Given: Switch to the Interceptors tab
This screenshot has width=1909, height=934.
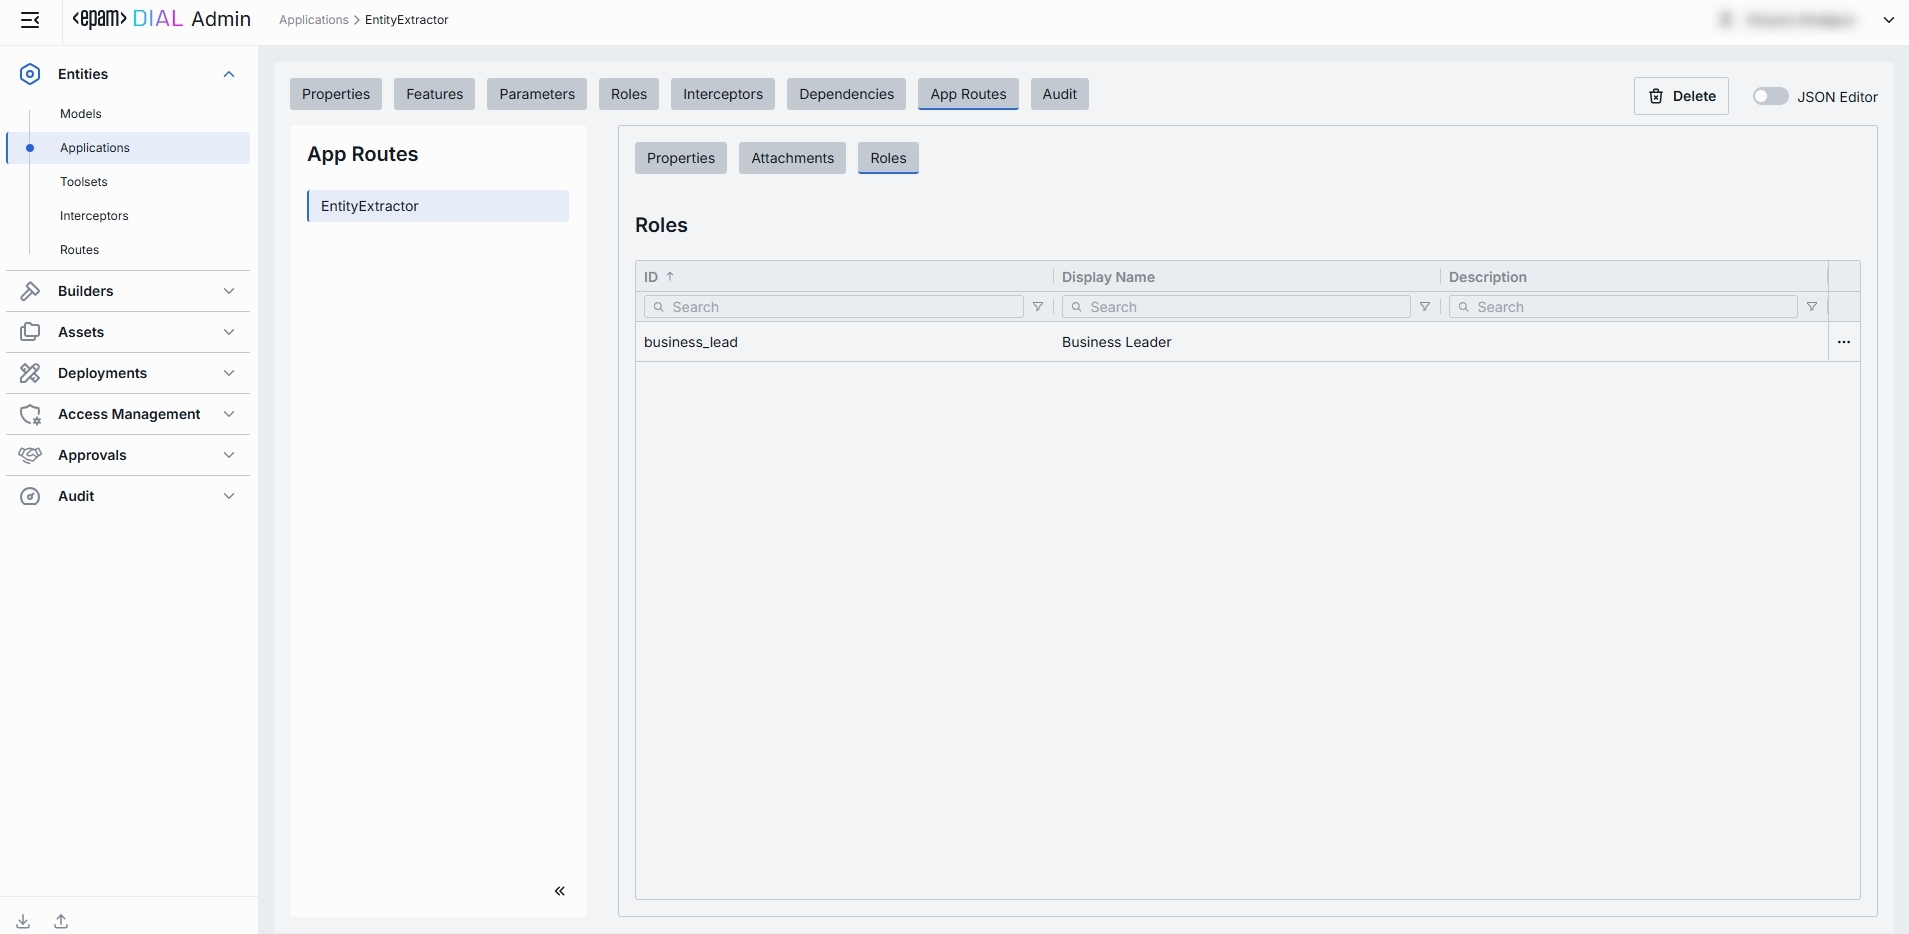Looking at the screenshot, I should tap(722, 94).
